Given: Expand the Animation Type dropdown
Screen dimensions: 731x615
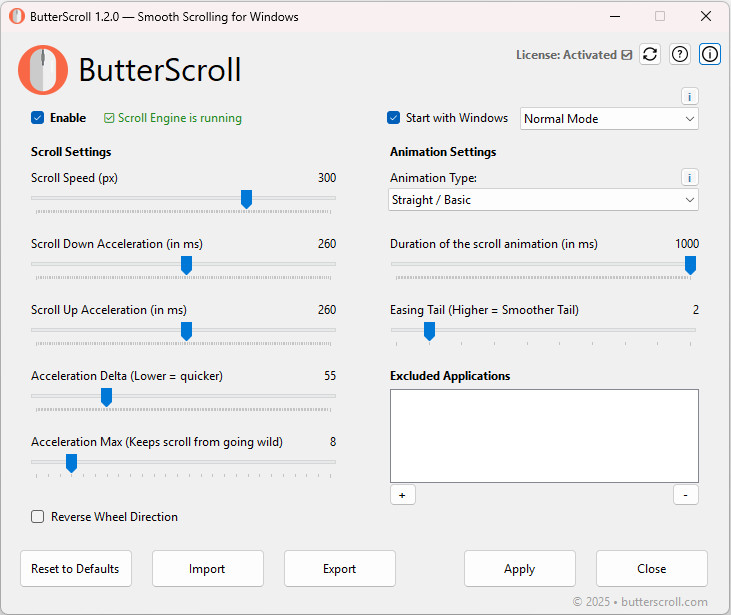Looking at the screenshot, I should click(x=544, y=200).
